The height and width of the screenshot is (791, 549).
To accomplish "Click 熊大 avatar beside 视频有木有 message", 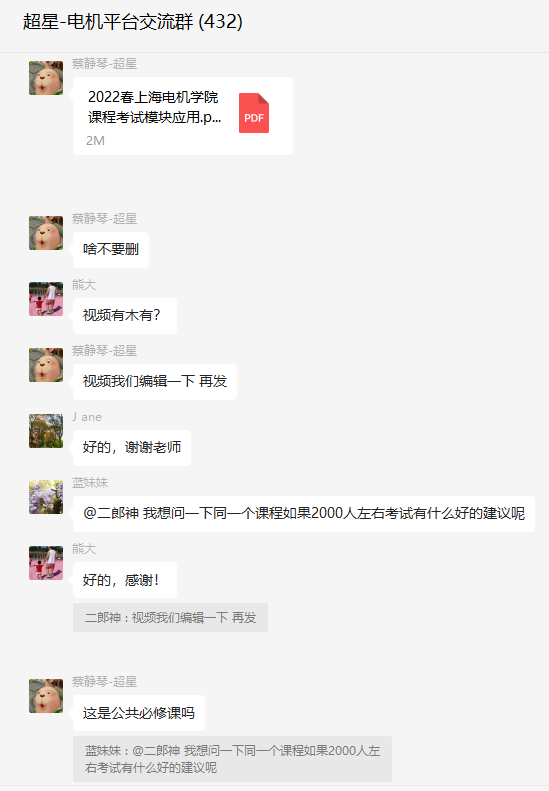I will click(46, 299).
